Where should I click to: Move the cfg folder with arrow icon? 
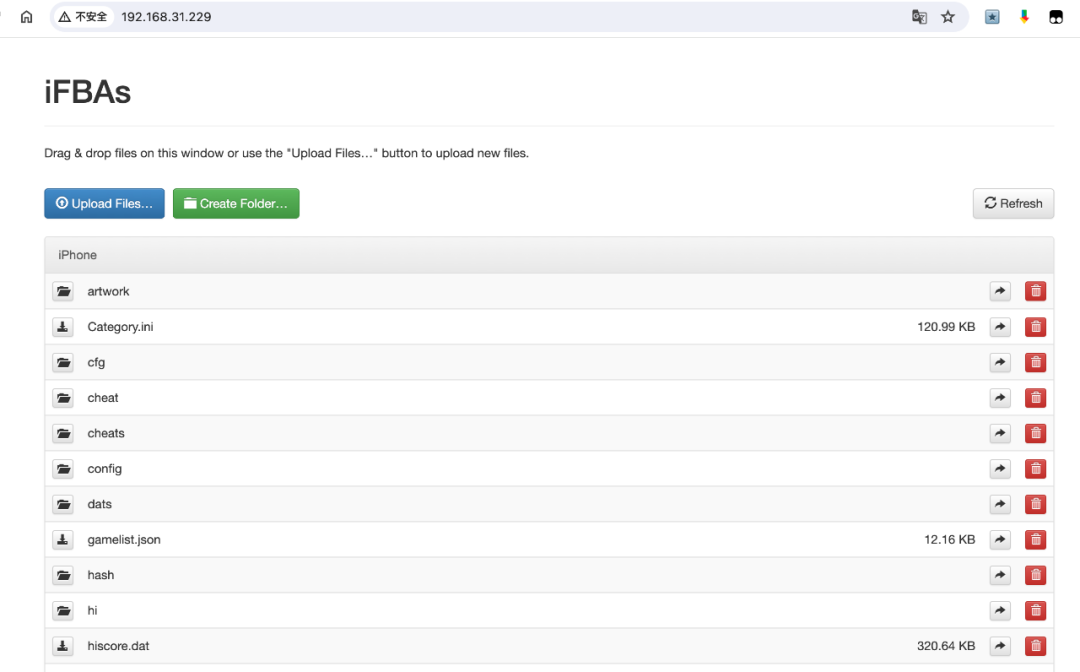1000,362
